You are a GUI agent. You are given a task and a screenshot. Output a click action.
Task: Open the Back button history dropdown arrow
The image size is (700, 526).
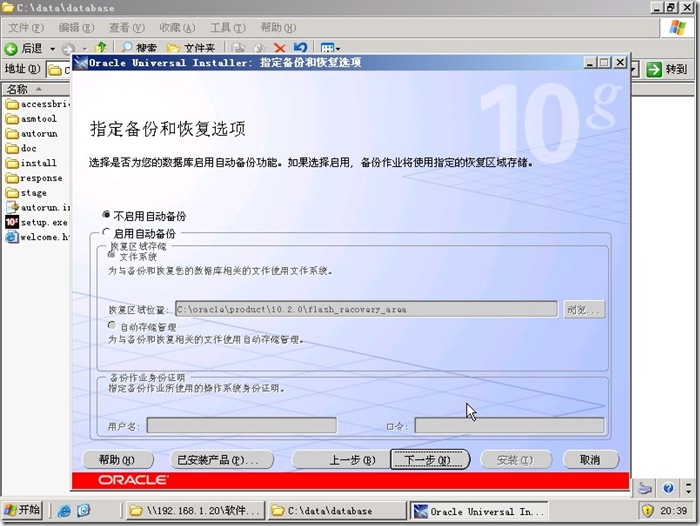tap(52, 48)
